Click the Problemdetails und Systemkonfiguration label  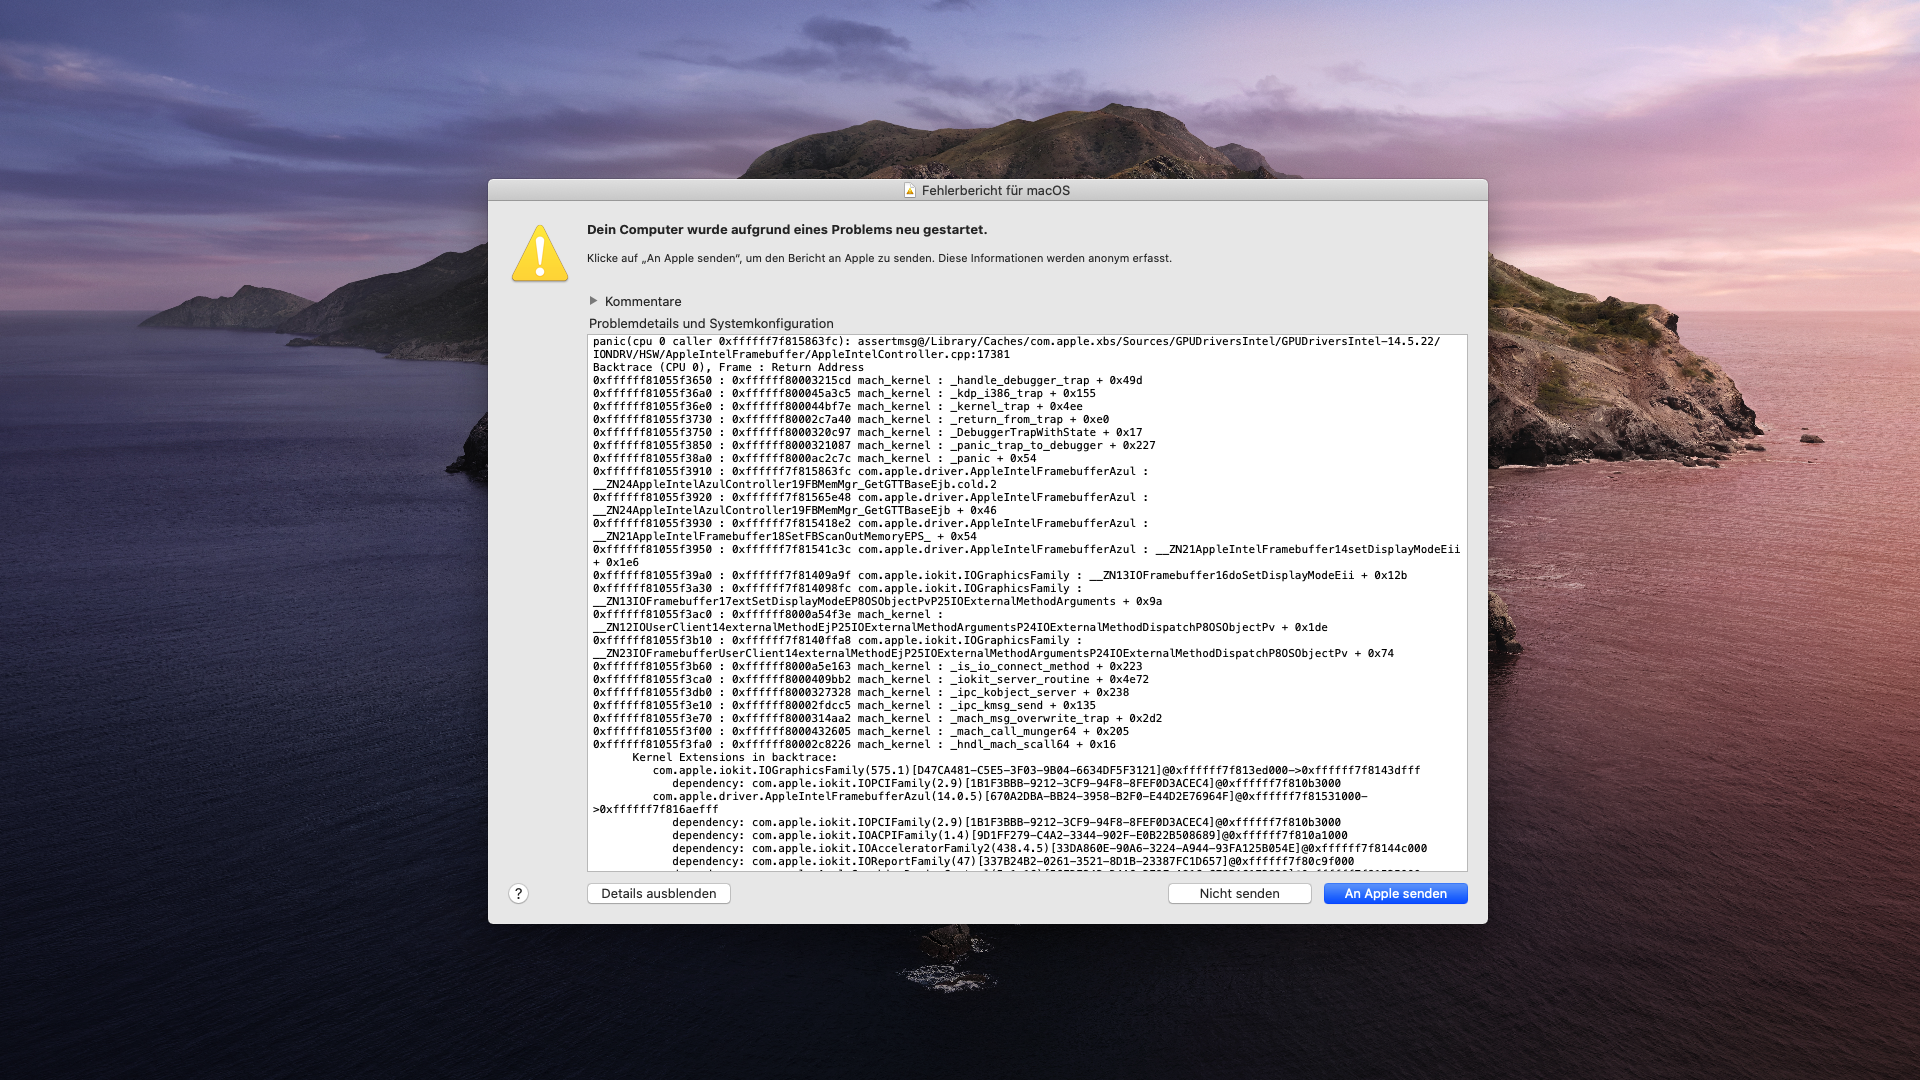(x=711, y=324)
